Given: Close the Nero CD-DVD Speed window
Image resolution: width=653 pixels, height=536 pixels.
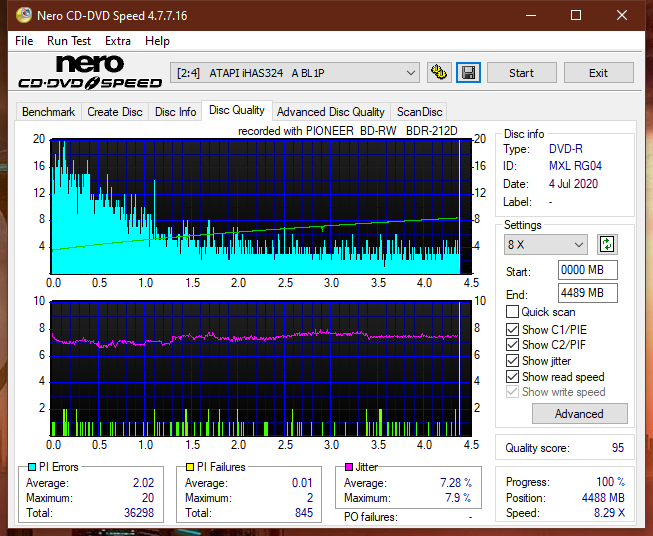Looking at the screenshot, I should (x=622, y=15).
